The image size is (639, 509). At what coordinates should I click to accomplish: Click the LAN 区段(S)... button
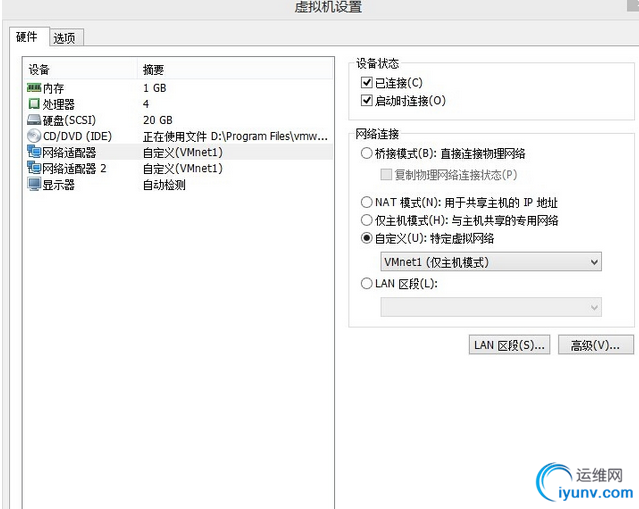(x=509, y=345)
